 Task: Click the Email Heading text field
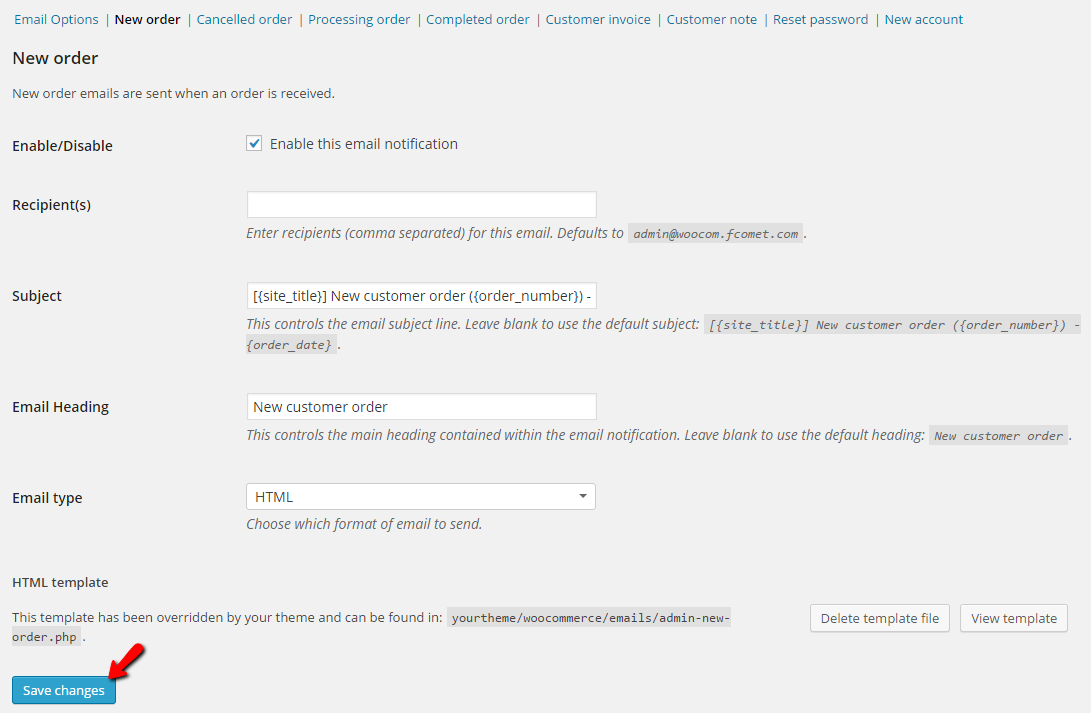[420, 406]
